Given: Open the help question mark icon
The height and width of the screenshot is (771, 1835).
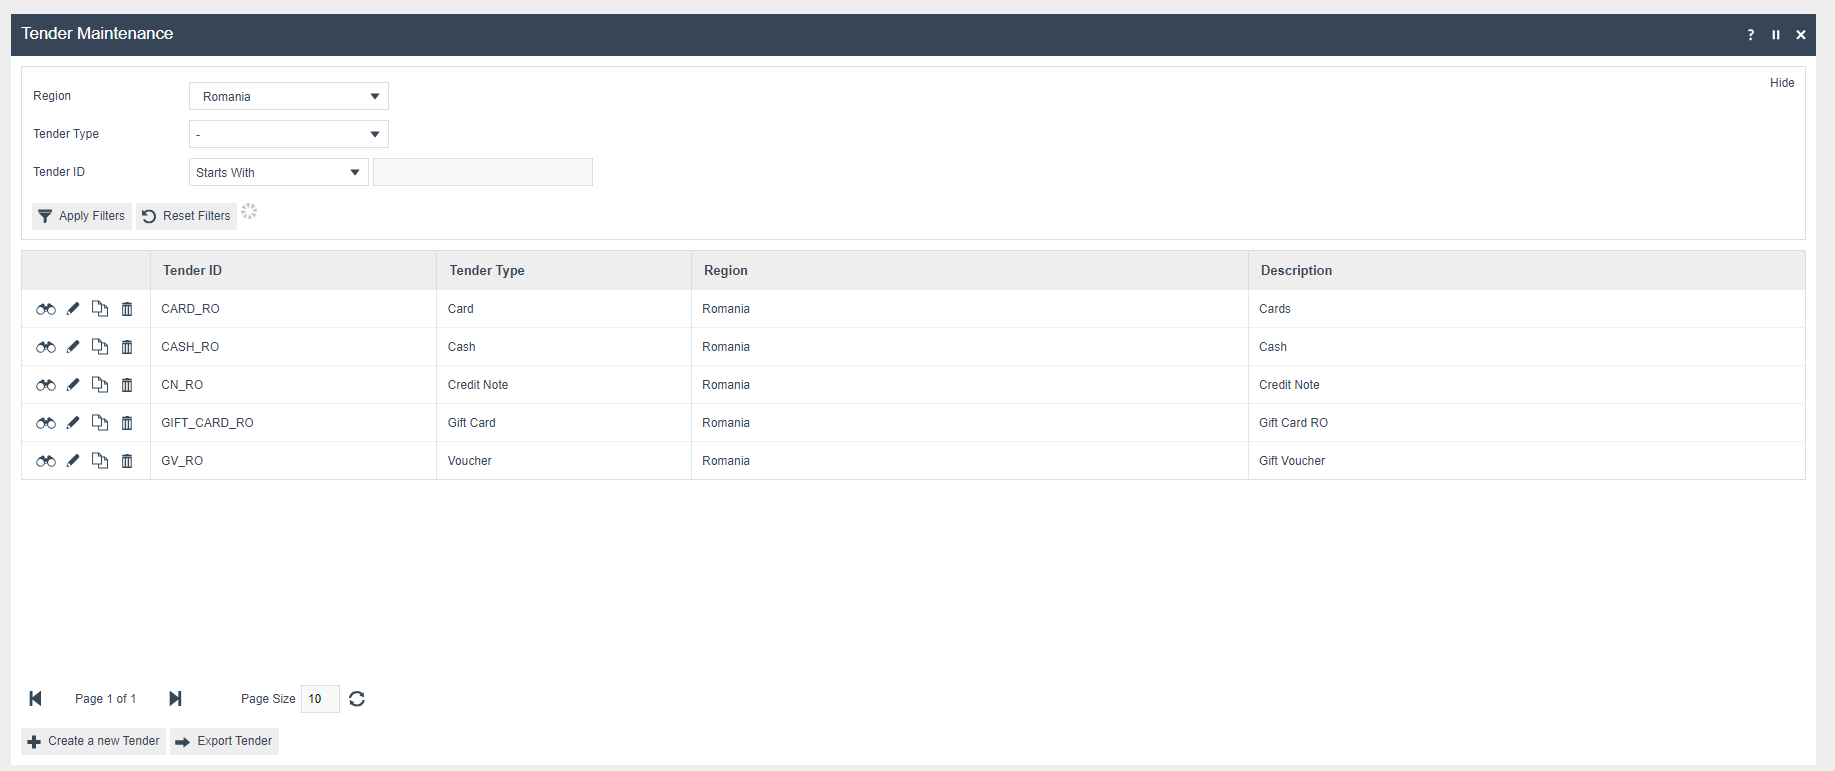Looking at the screenshot, I should pos(1750,35).
